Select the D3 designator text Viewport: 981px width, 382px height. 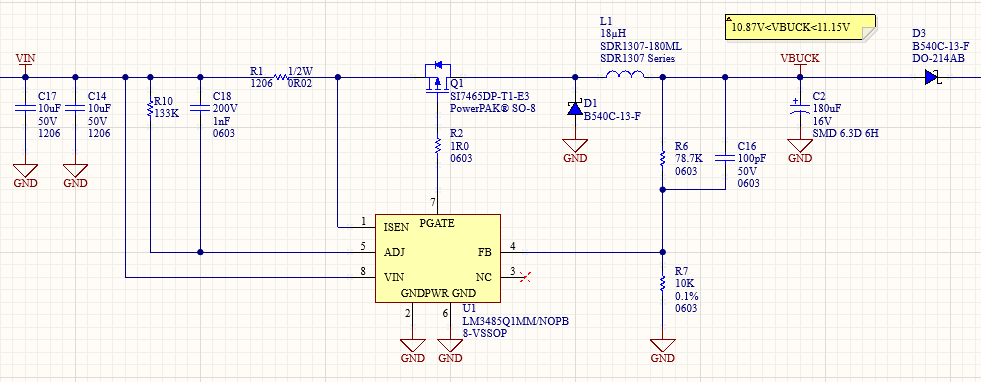918,34
